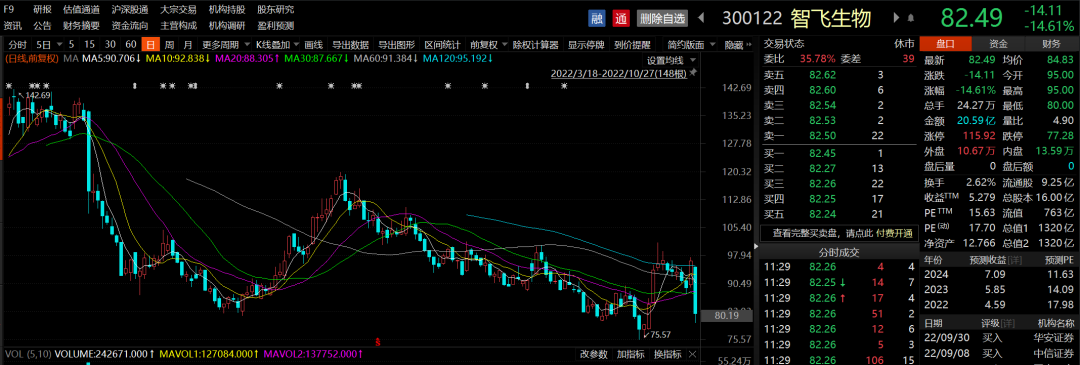Click the 换指标 change indicator button
Screen dimensions: 1080x365
coord(667,355)
